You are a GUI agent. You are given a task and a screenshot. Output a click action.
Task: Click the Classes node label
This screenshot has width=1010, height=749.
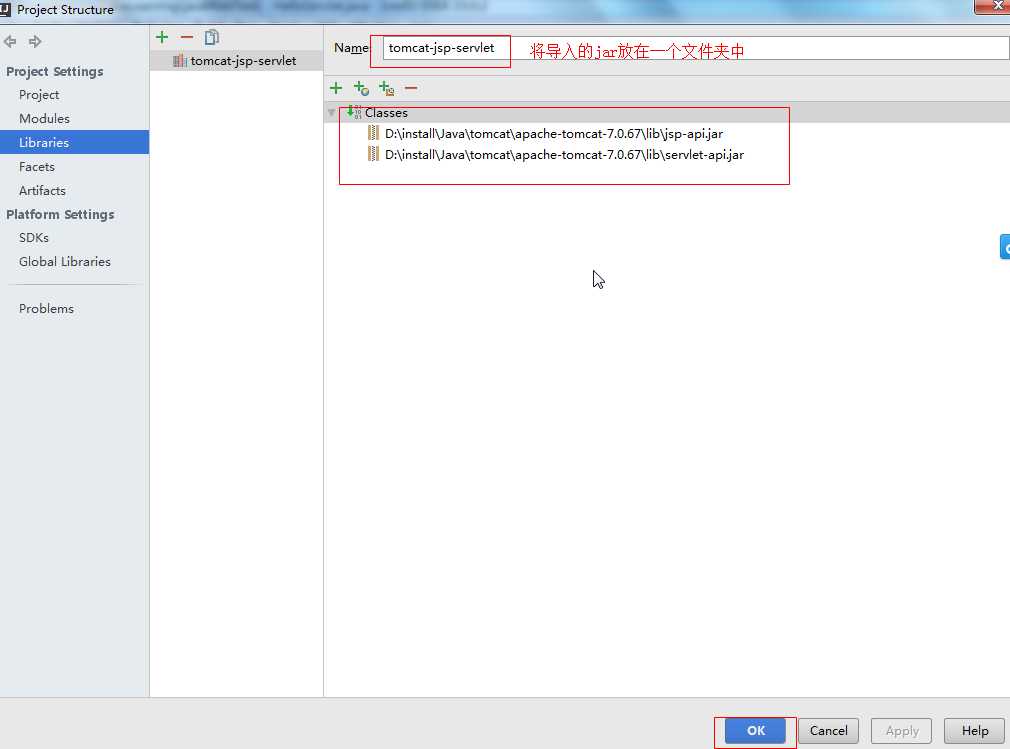pyautogui.click(x=386, y=113)
